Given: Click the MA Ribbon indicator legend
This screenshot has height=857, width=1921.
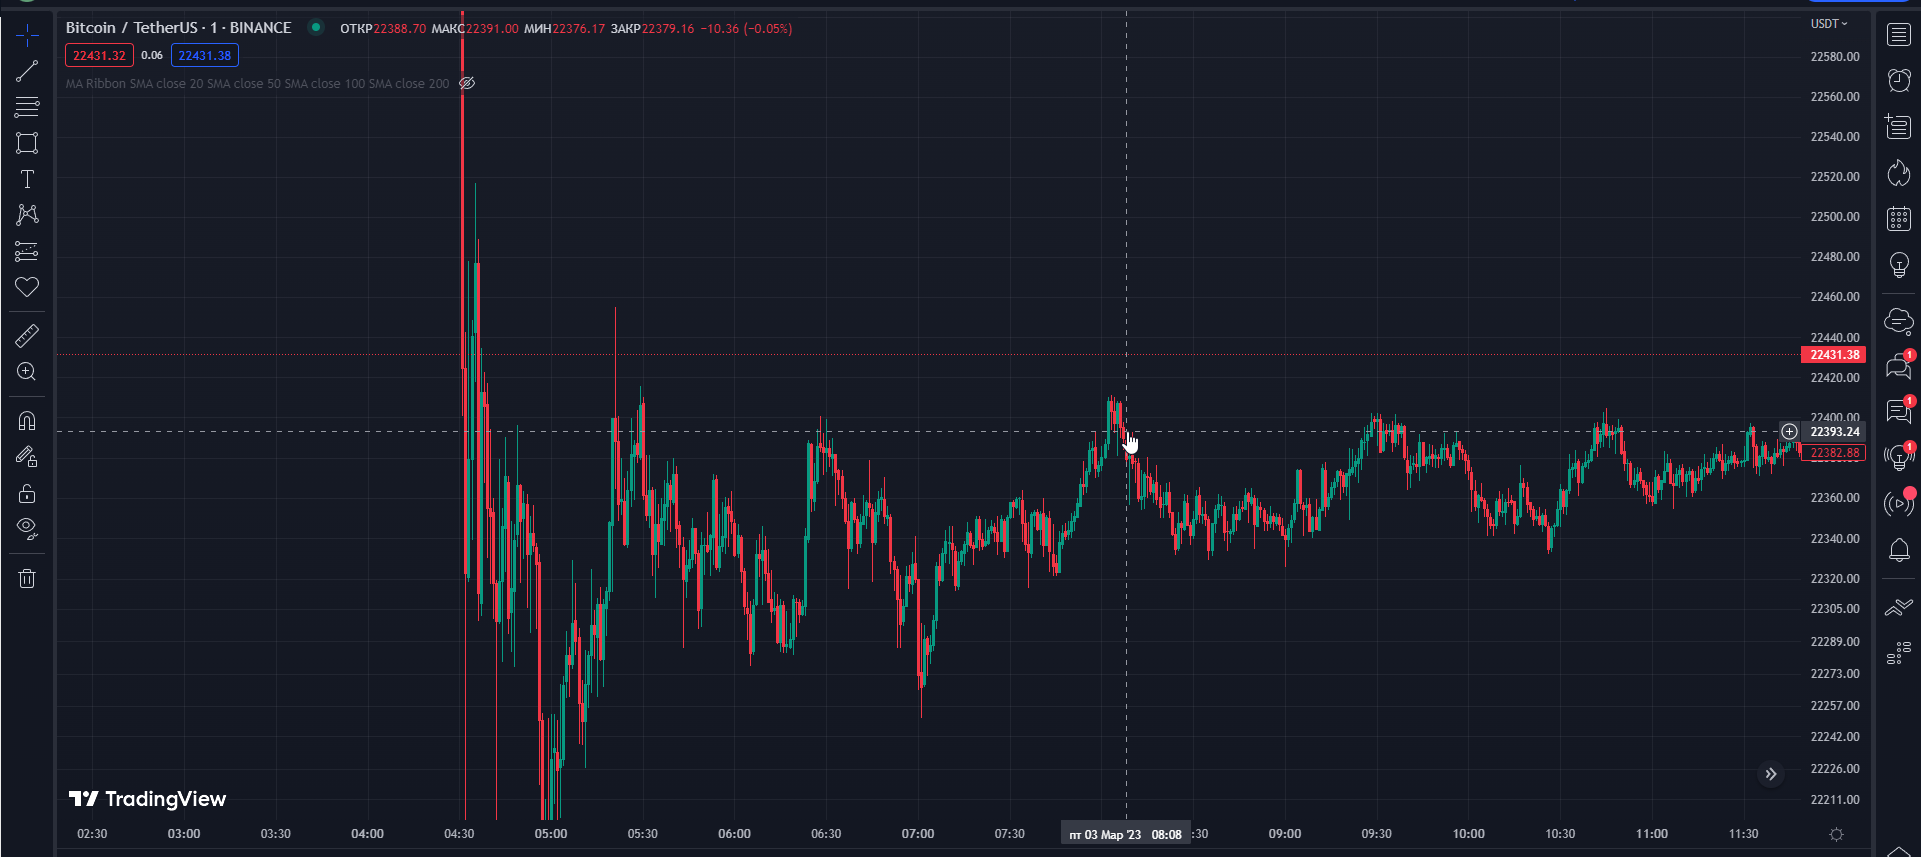Looking at the screenshot, I should [257, 84].
